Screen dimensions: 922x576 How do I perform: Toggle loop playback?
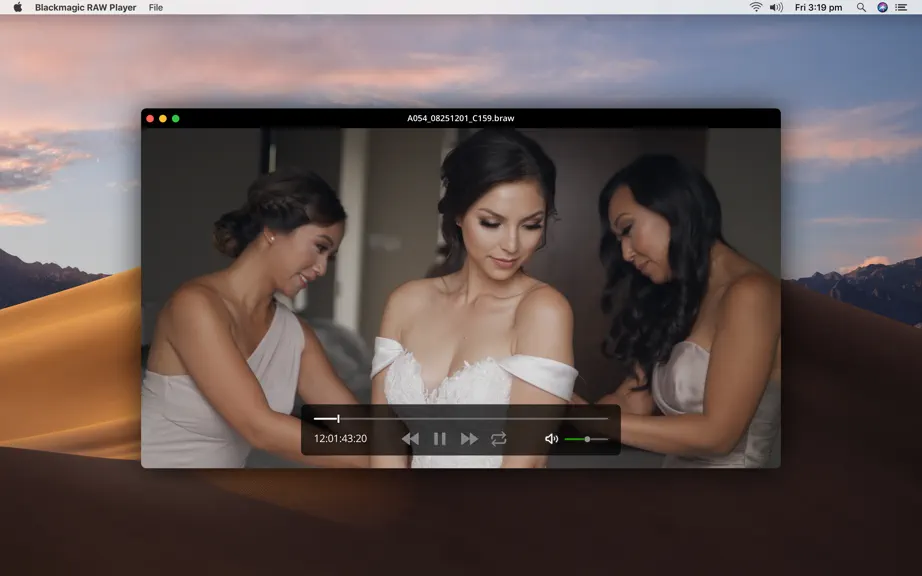499,438
